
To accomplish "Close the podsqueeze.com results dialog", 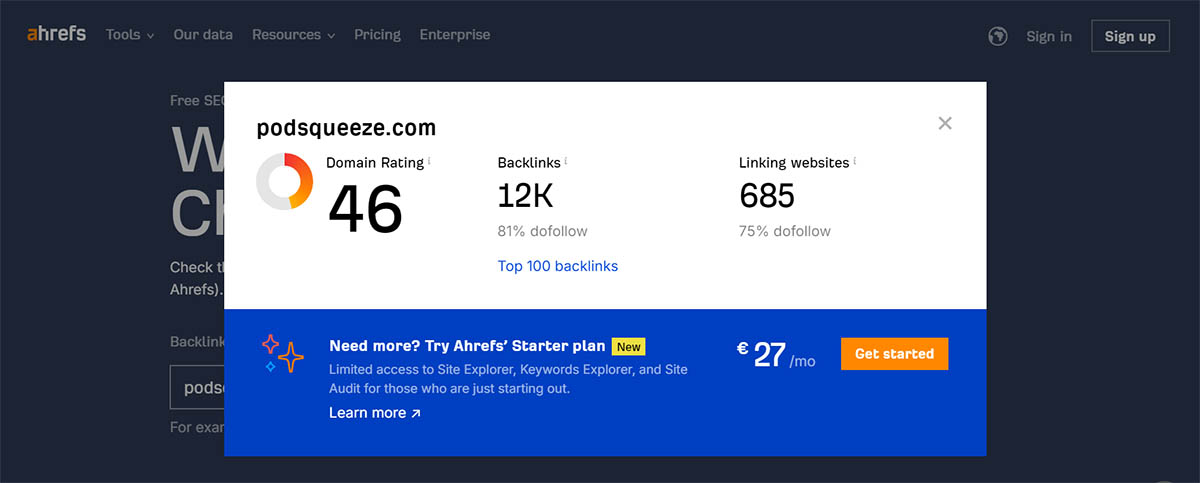I will point(945,123).
